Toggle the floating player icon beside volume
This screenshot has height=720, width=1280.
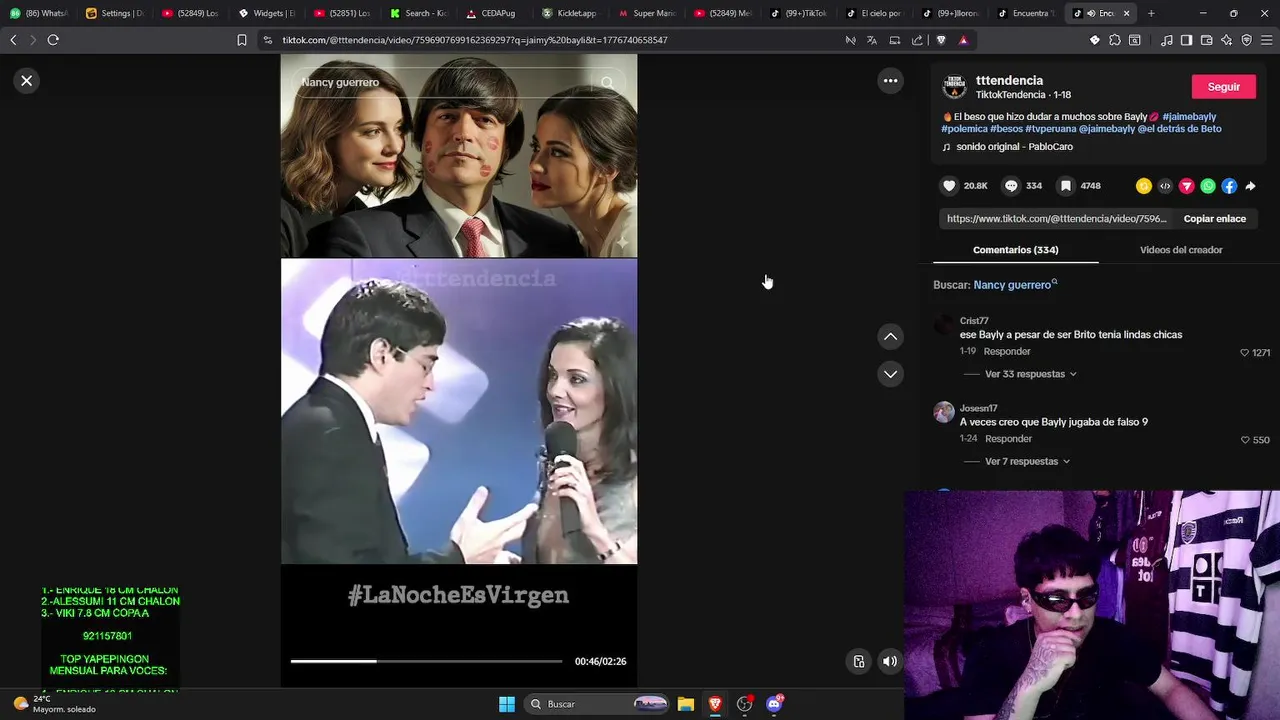pos(858,661)
